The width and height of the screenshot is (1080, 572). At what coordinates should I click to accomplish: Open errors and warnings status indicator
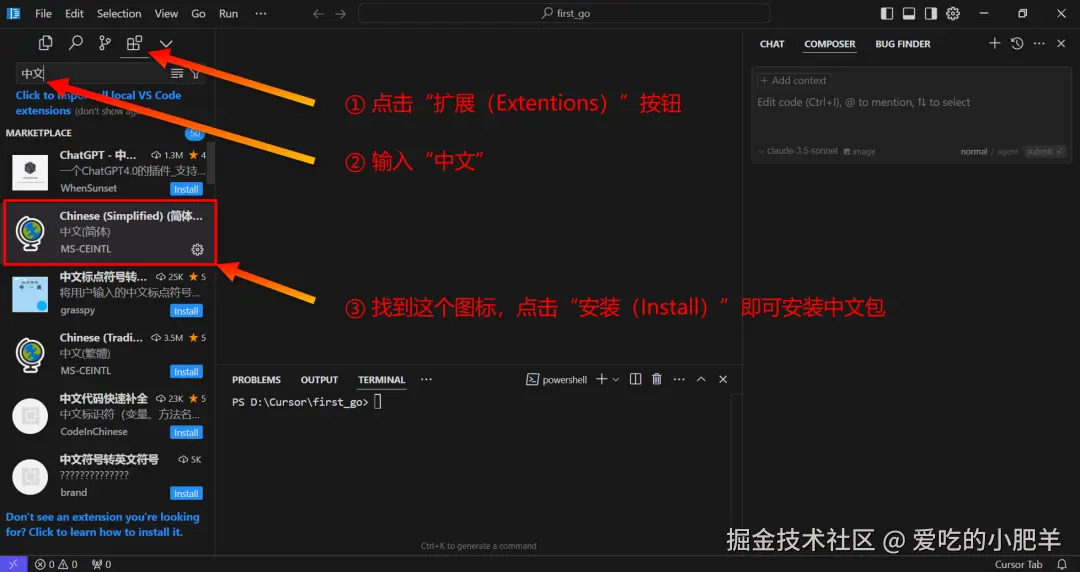(56, 564)
